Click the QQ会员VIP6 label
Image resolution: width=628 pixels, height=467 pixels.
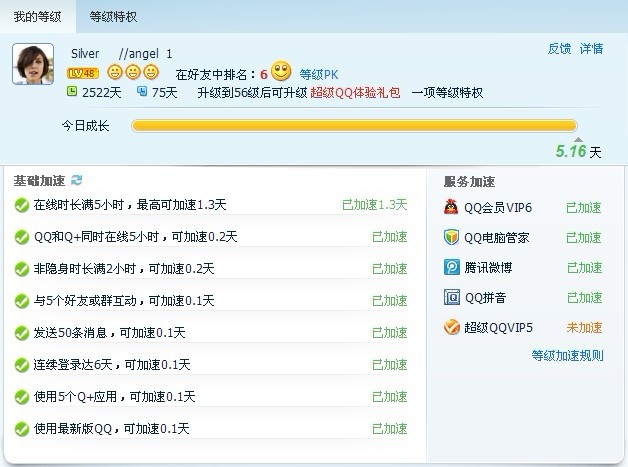498,208
